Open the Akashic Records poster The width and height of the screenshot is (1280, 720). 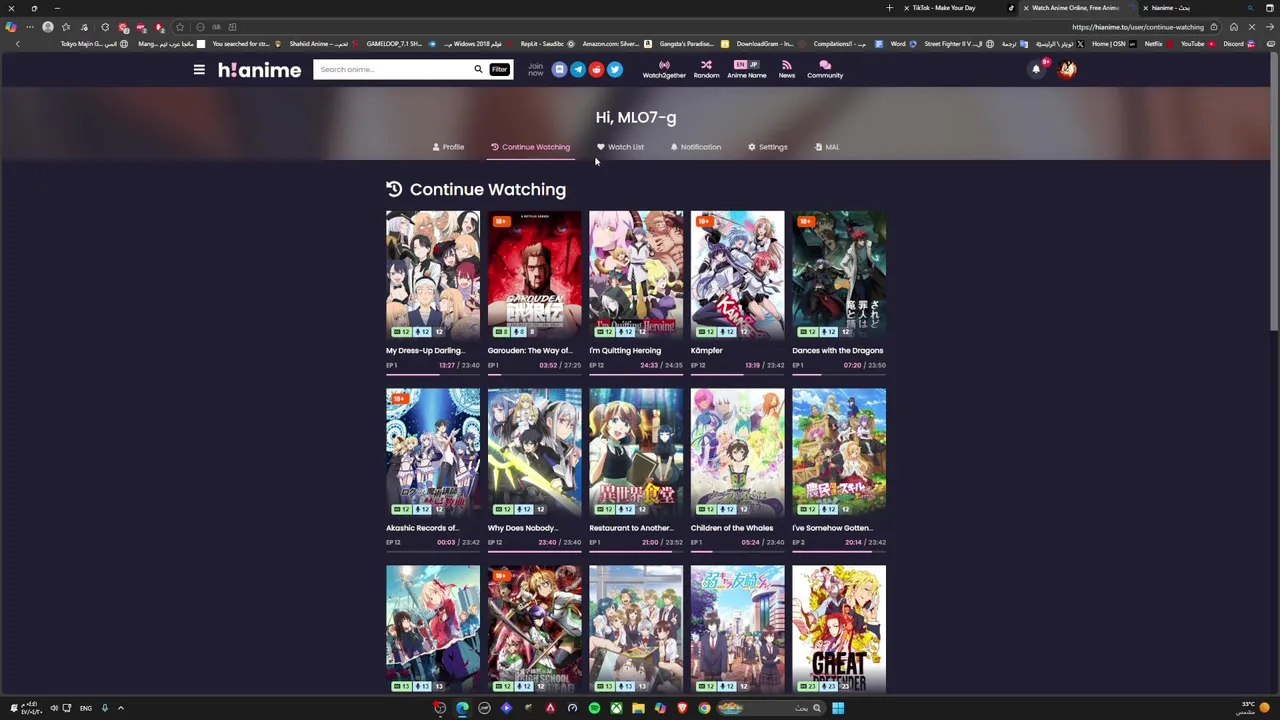(433, 453)
